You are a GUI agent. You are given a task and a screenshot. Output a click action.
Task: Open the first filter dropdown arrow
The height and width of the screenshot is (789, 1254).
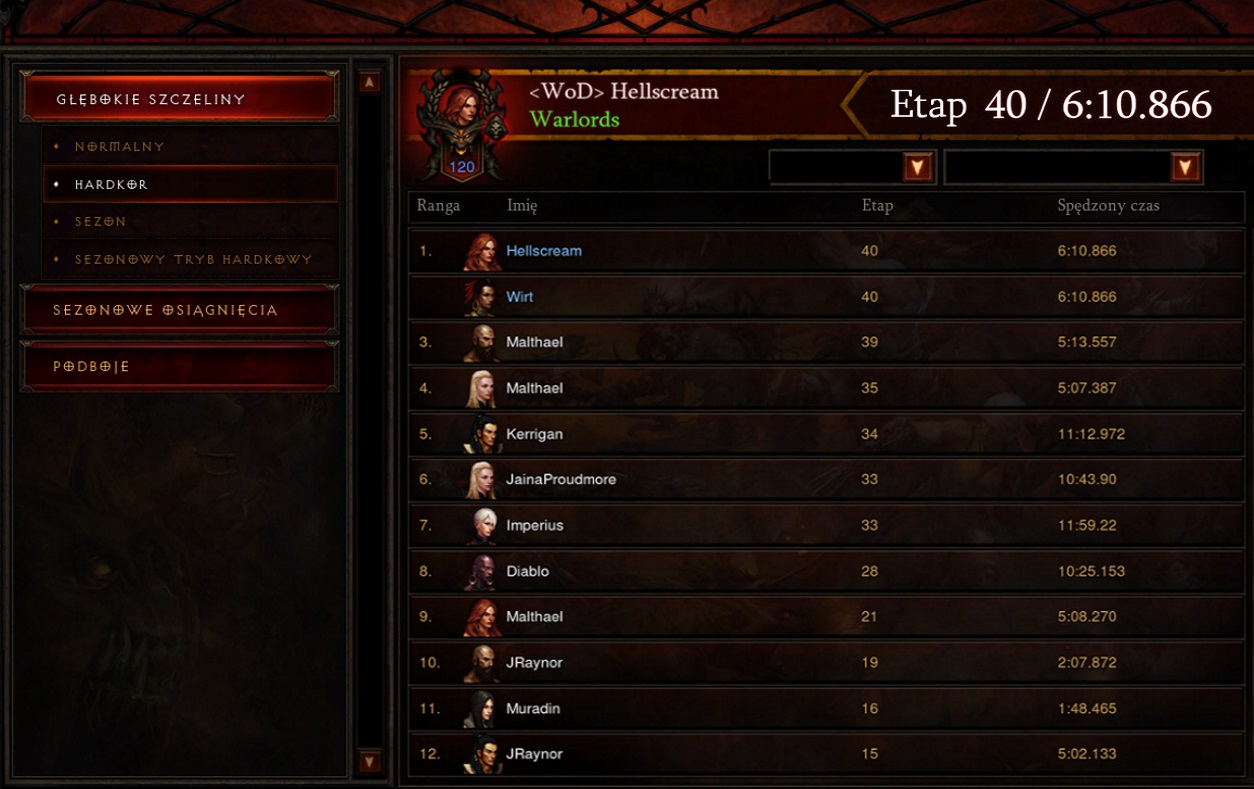pyautogui.click(x=917, y=168)
